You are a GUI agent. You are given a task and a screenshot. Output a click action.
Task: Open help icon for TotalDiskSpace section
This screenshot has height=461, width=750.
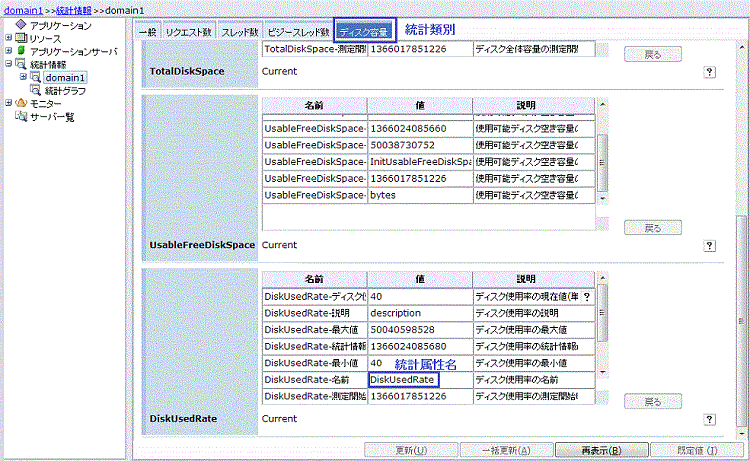710,72
